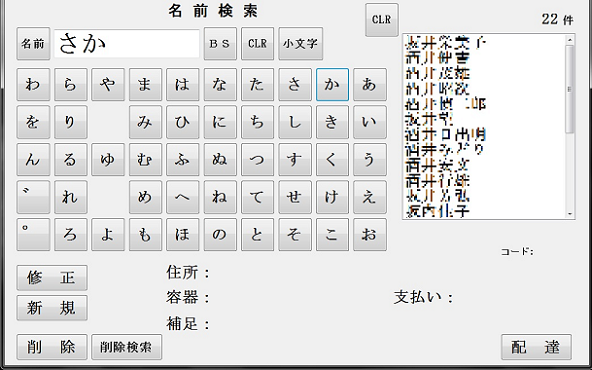Toggle 小文字 small-character mode

(301, 43)
